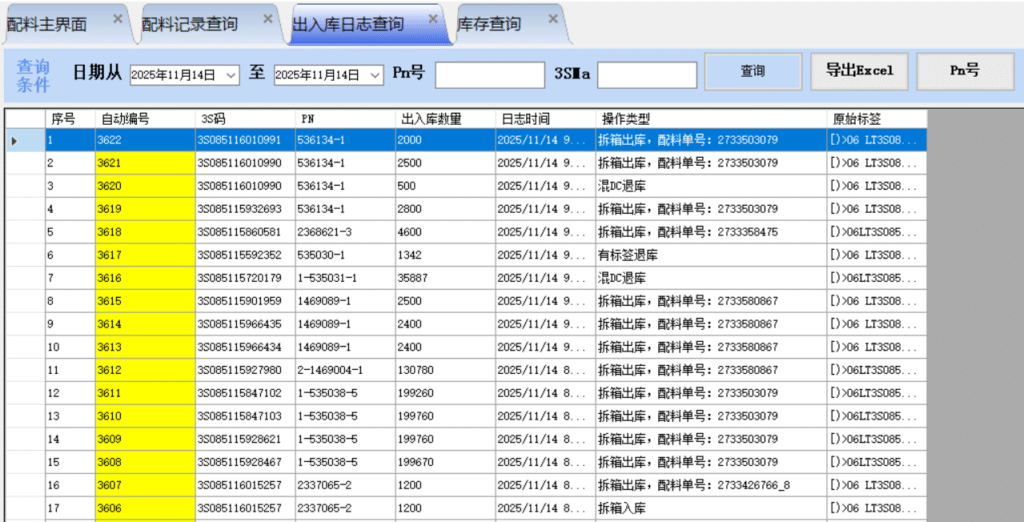Sort by the PN column header

point(345,119)
